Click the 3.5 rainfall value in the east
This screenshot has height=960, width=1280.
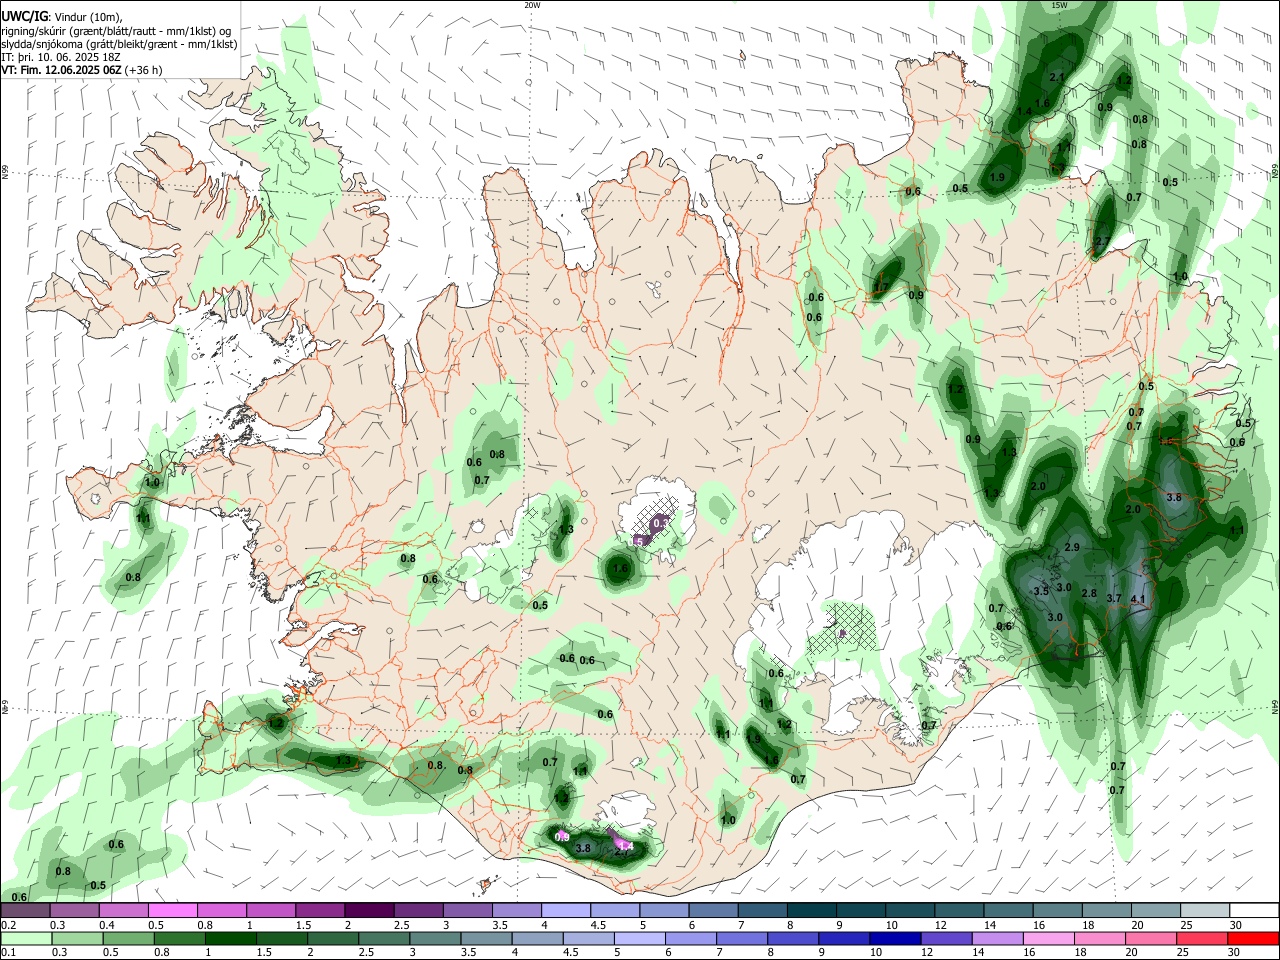1041,591
